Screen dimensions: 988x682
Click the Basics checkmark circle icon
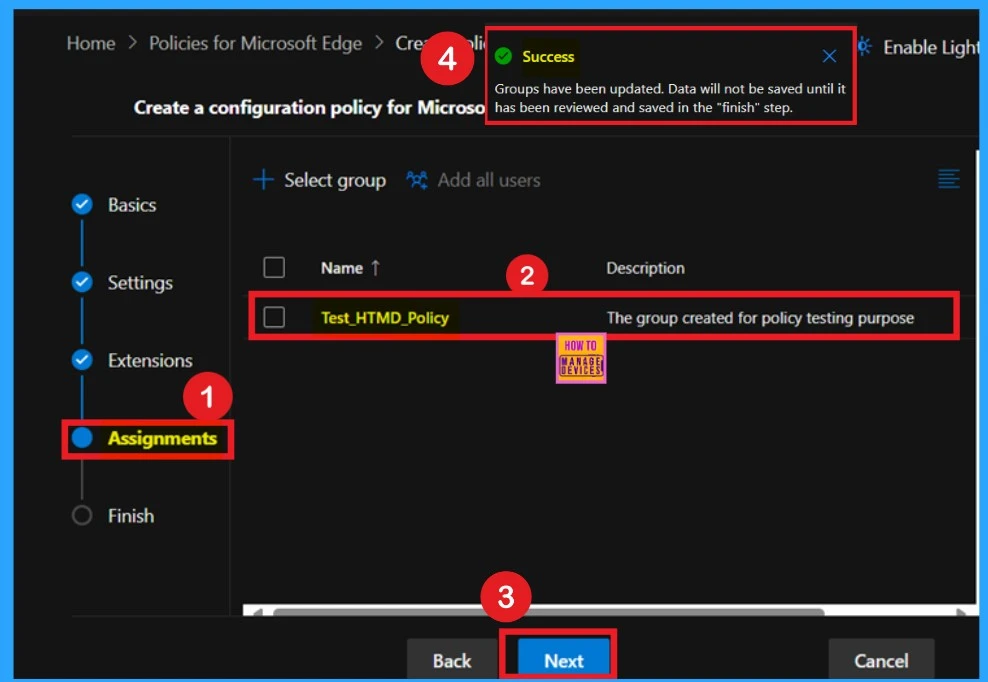click(82, 204)
